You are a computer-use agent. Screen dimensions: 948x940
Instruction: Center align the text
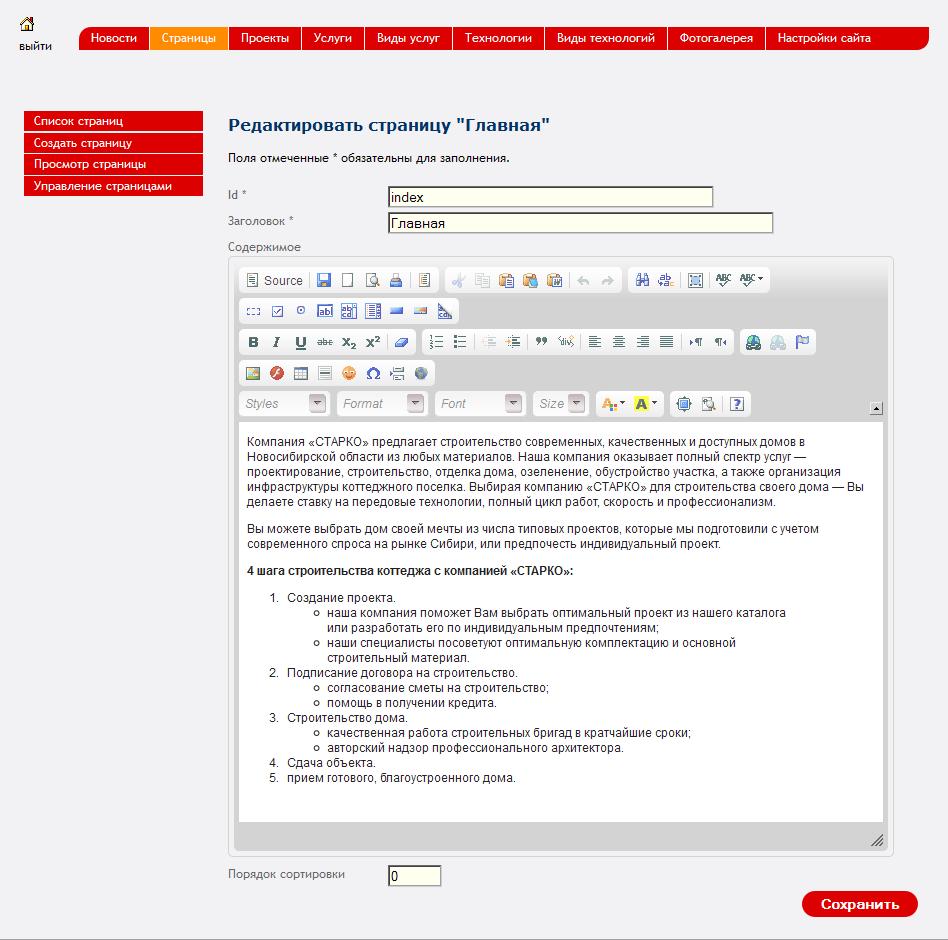tap(618, 342)
